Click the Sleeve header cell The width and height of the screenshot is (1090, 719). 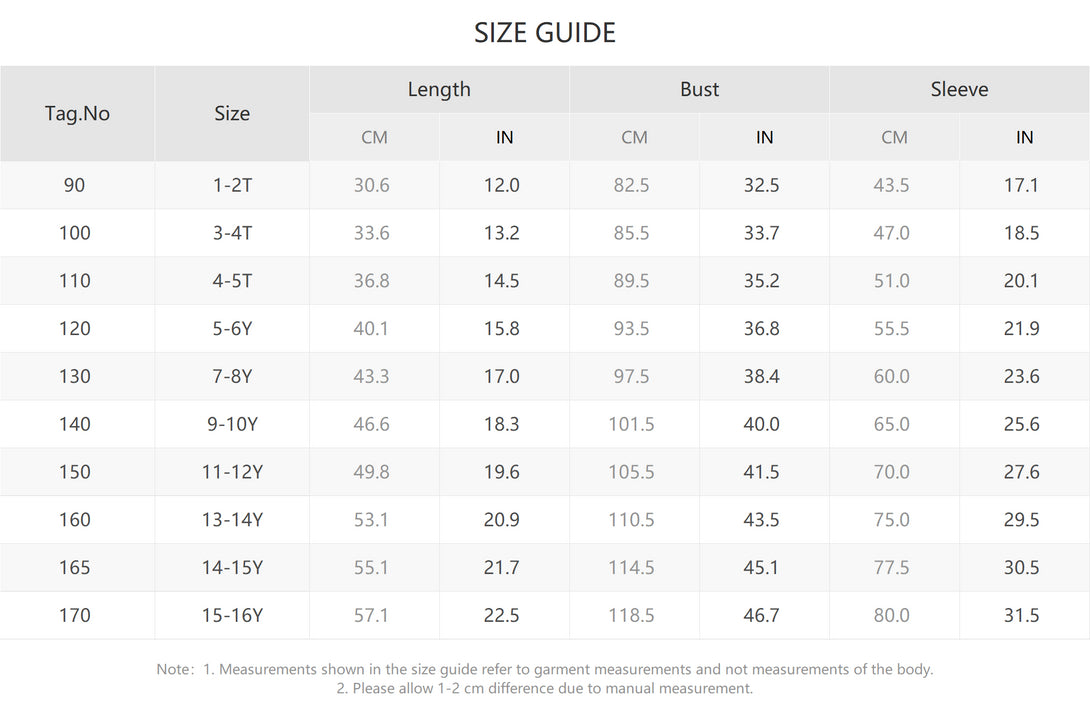coord(959,89)
